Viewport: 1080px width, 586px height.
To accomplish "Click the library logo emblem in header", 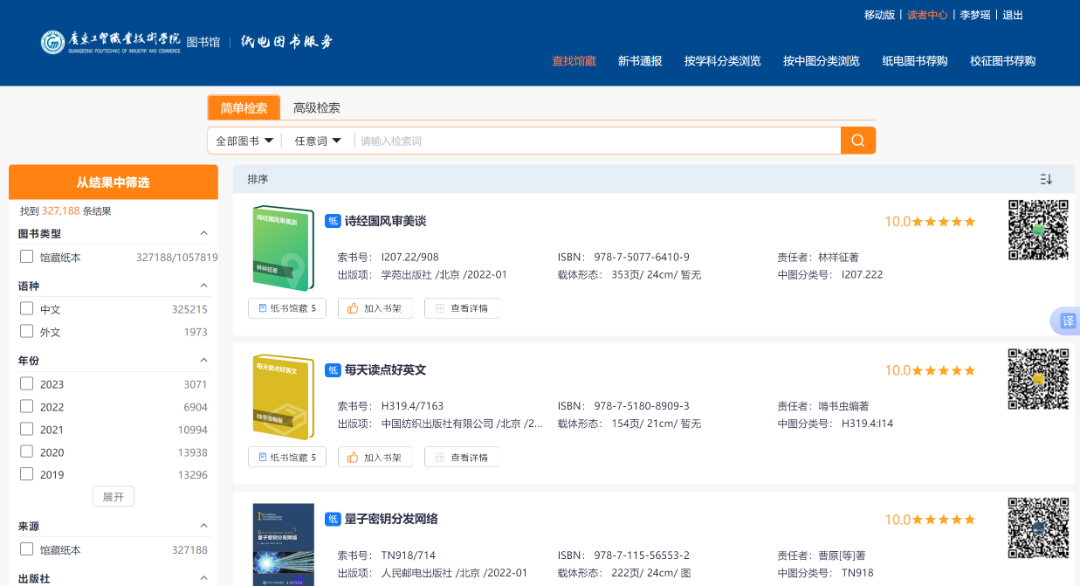I will pos(52,42).
